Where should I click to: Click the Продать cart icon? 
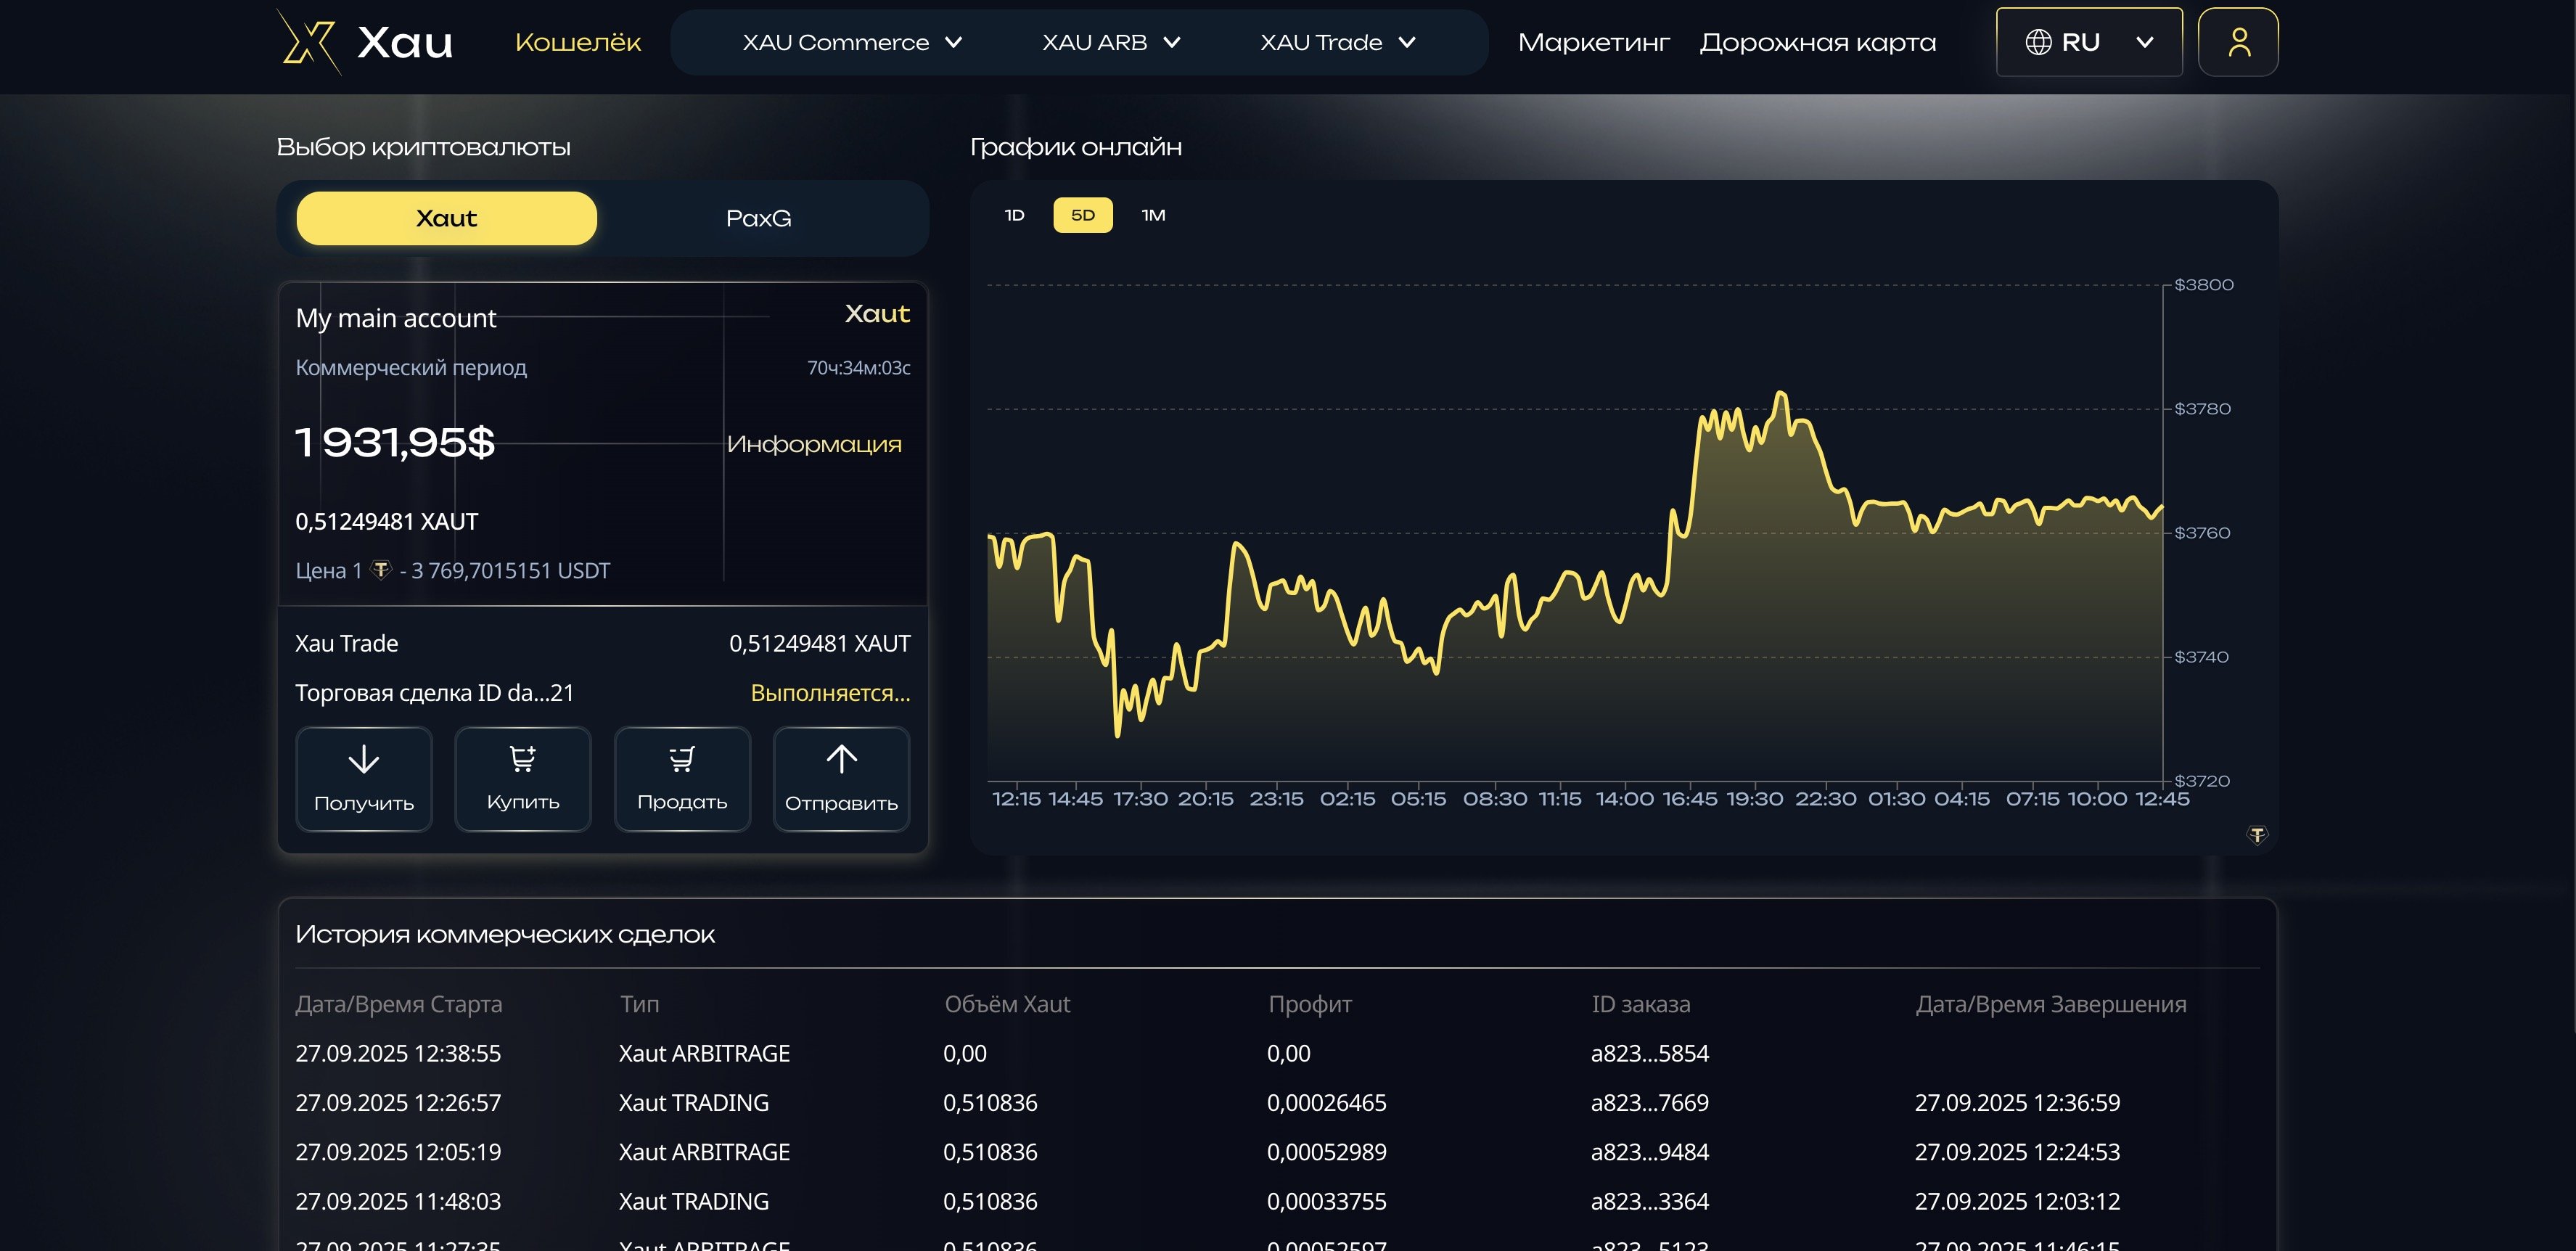[x=682, y=759]
